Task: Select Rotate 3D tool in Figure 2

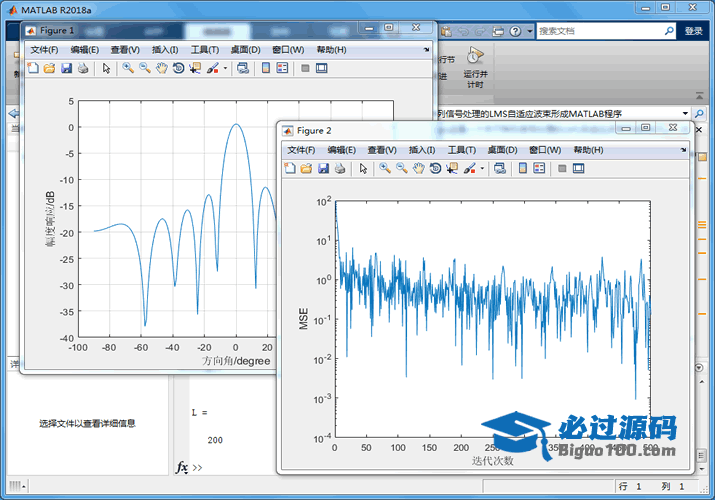Action: [435, 169]
